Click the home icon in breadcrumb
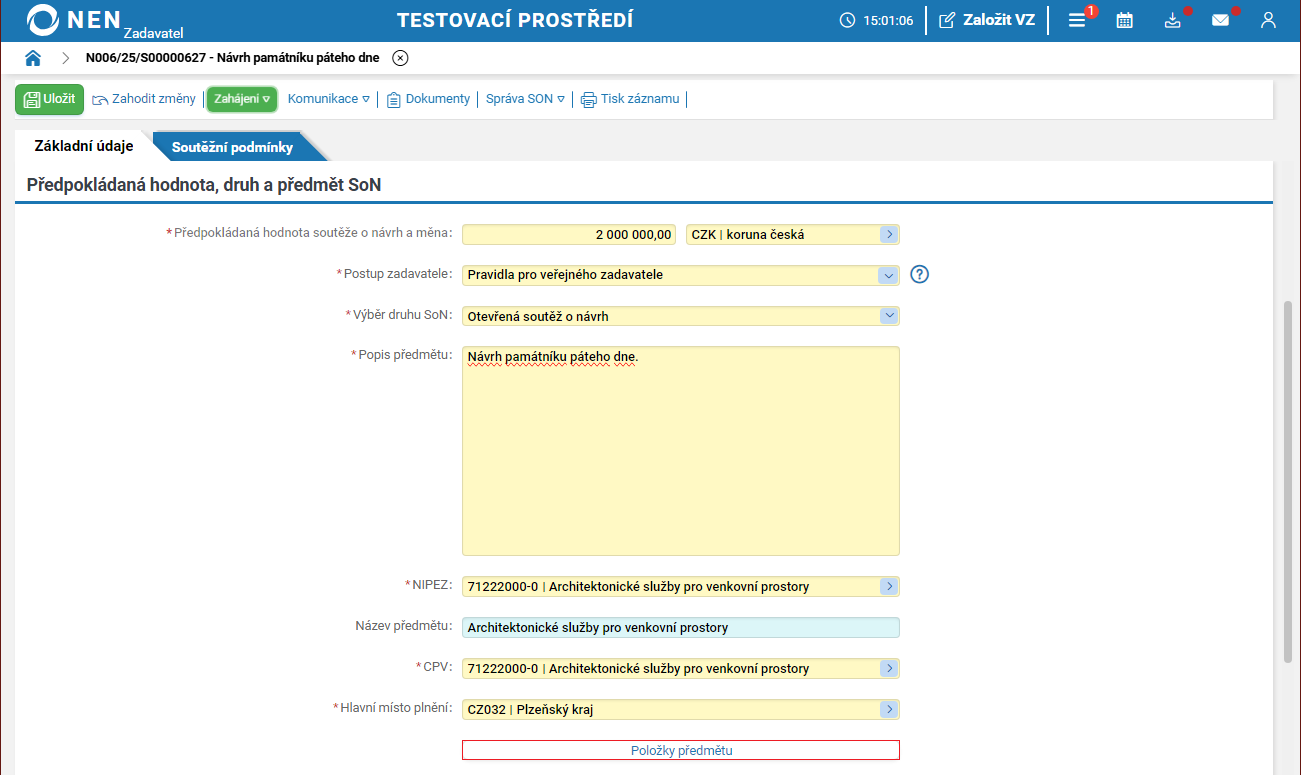1301x775 pixels. pos(33,58)
